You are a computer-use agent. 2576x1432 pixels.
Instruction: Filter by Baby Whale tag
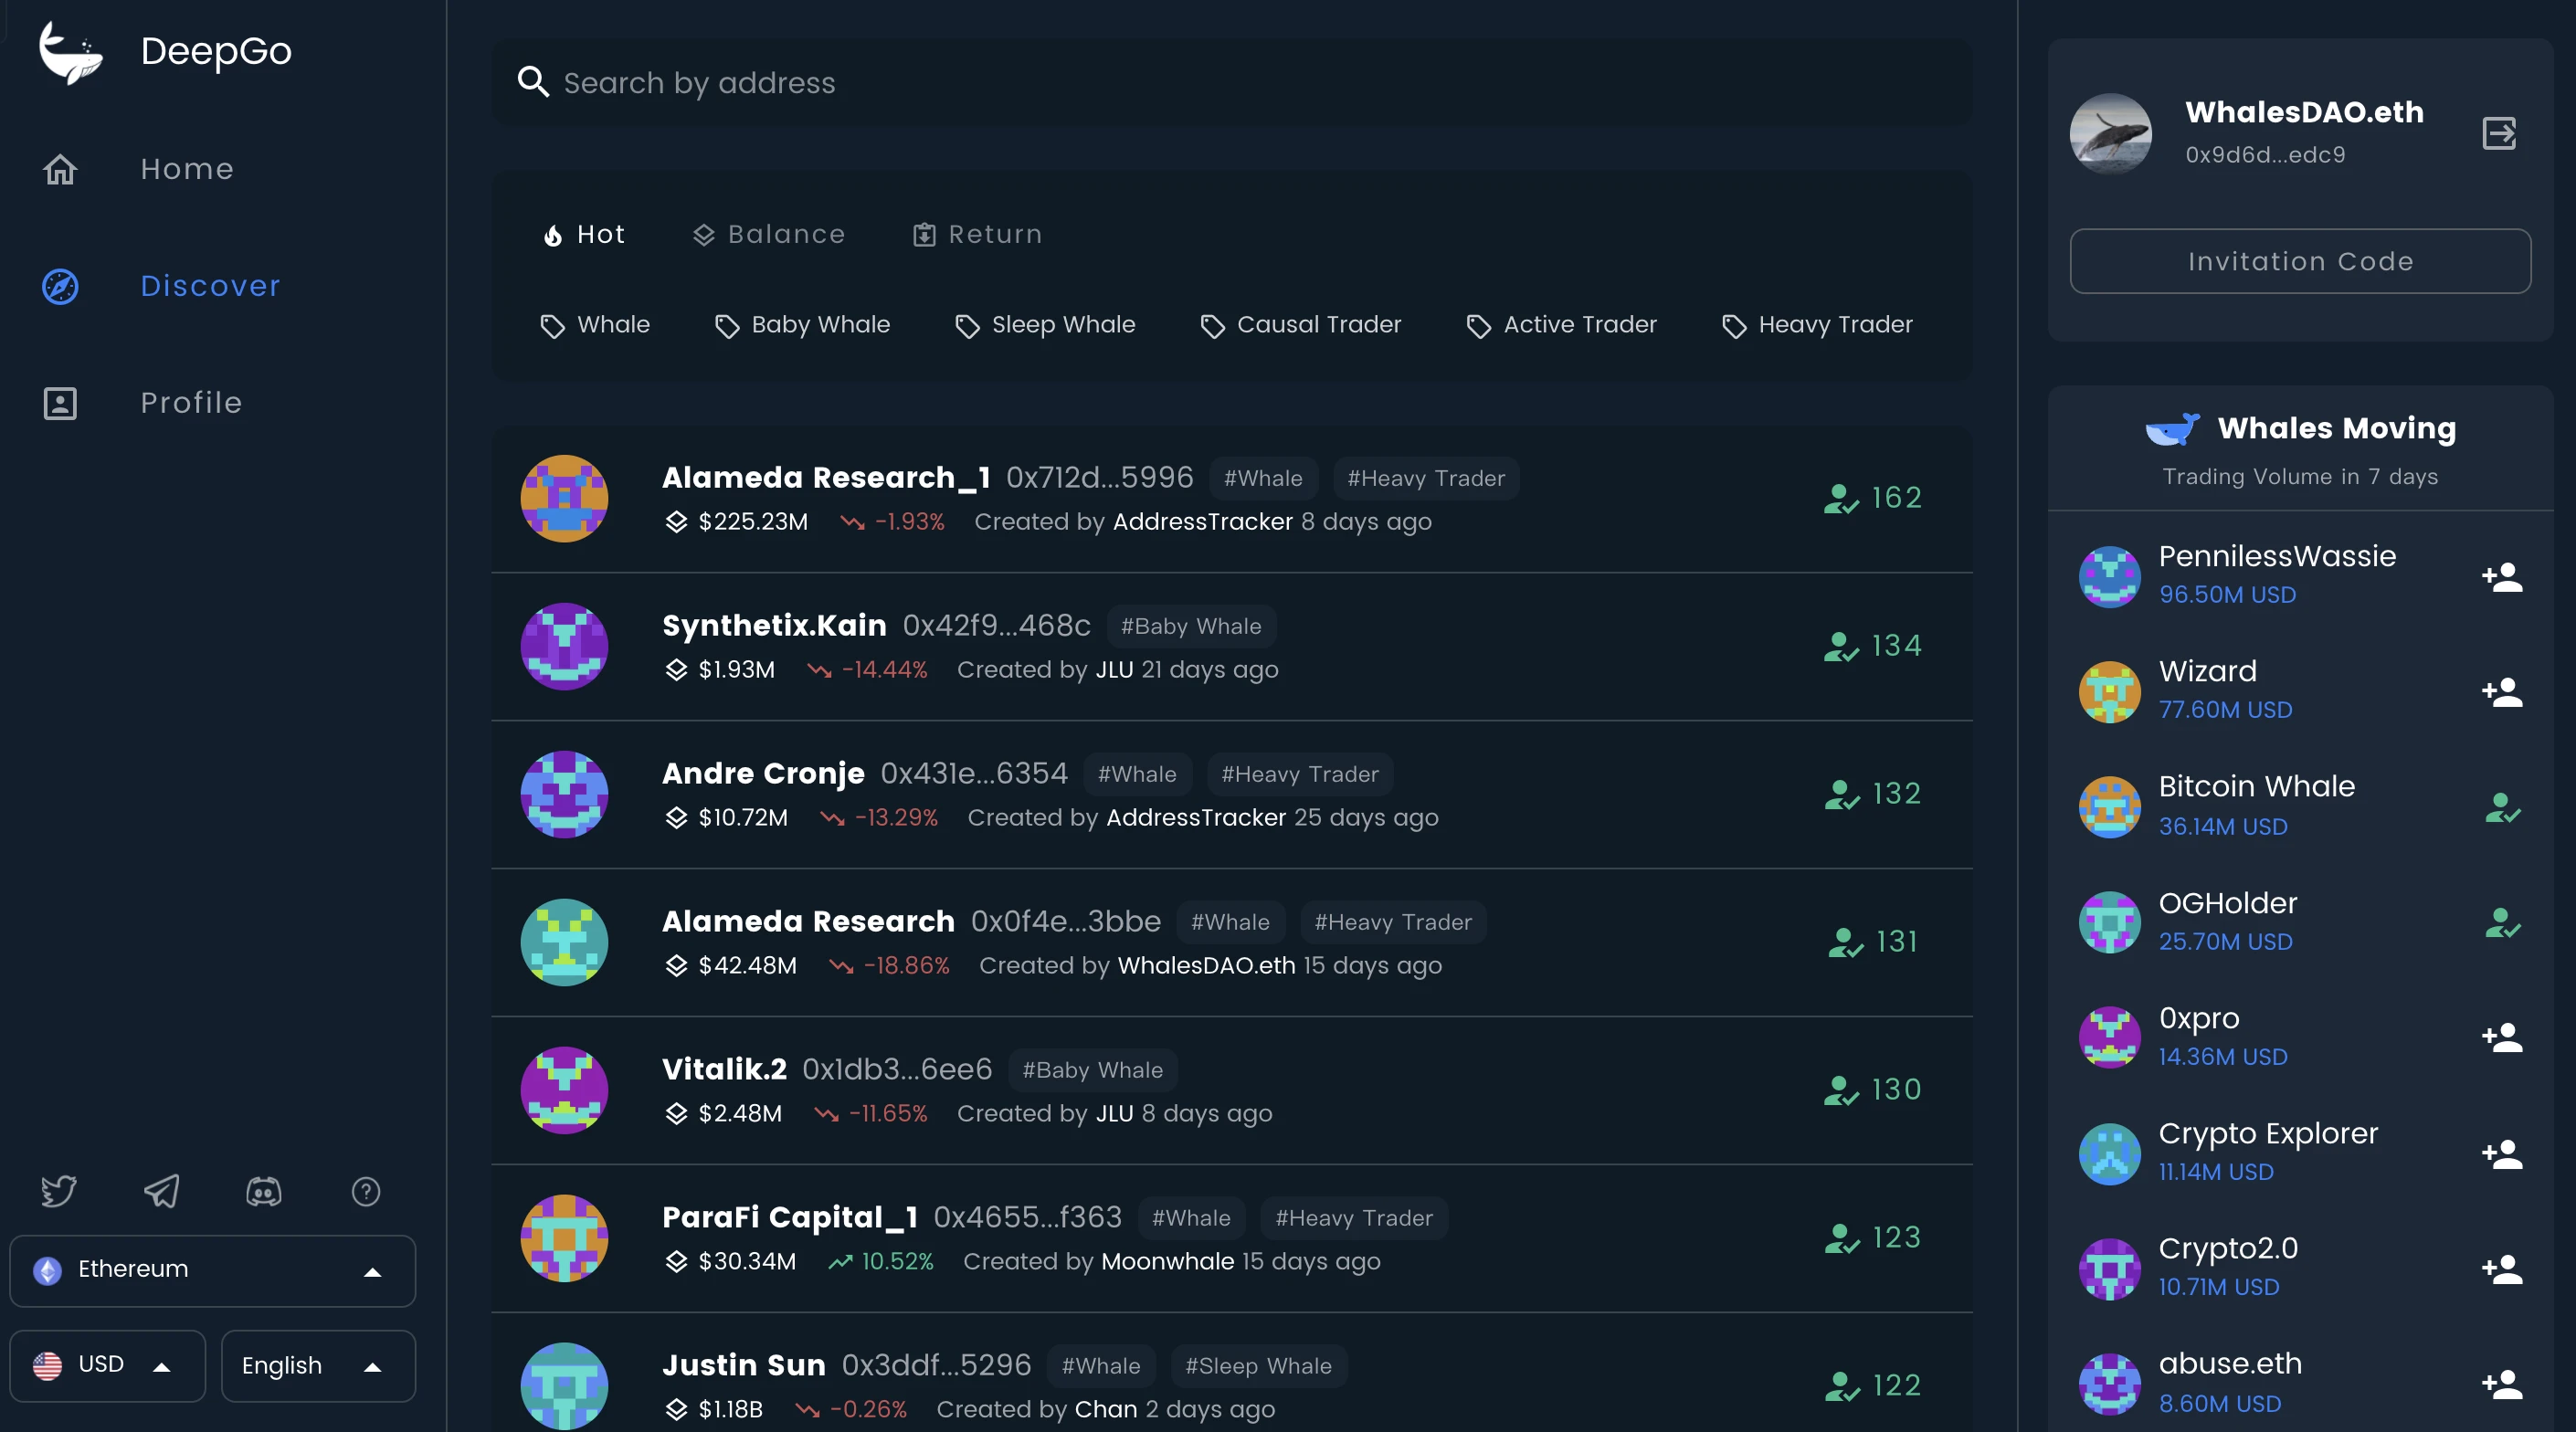click(802, 325)
